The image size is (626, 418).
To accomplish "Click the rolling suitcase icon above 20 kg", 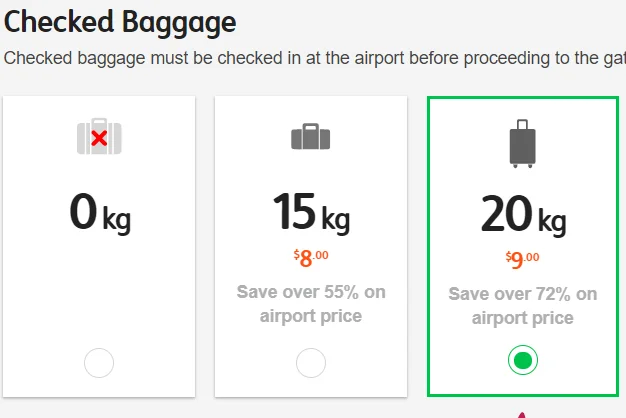I will click(522, 141).
